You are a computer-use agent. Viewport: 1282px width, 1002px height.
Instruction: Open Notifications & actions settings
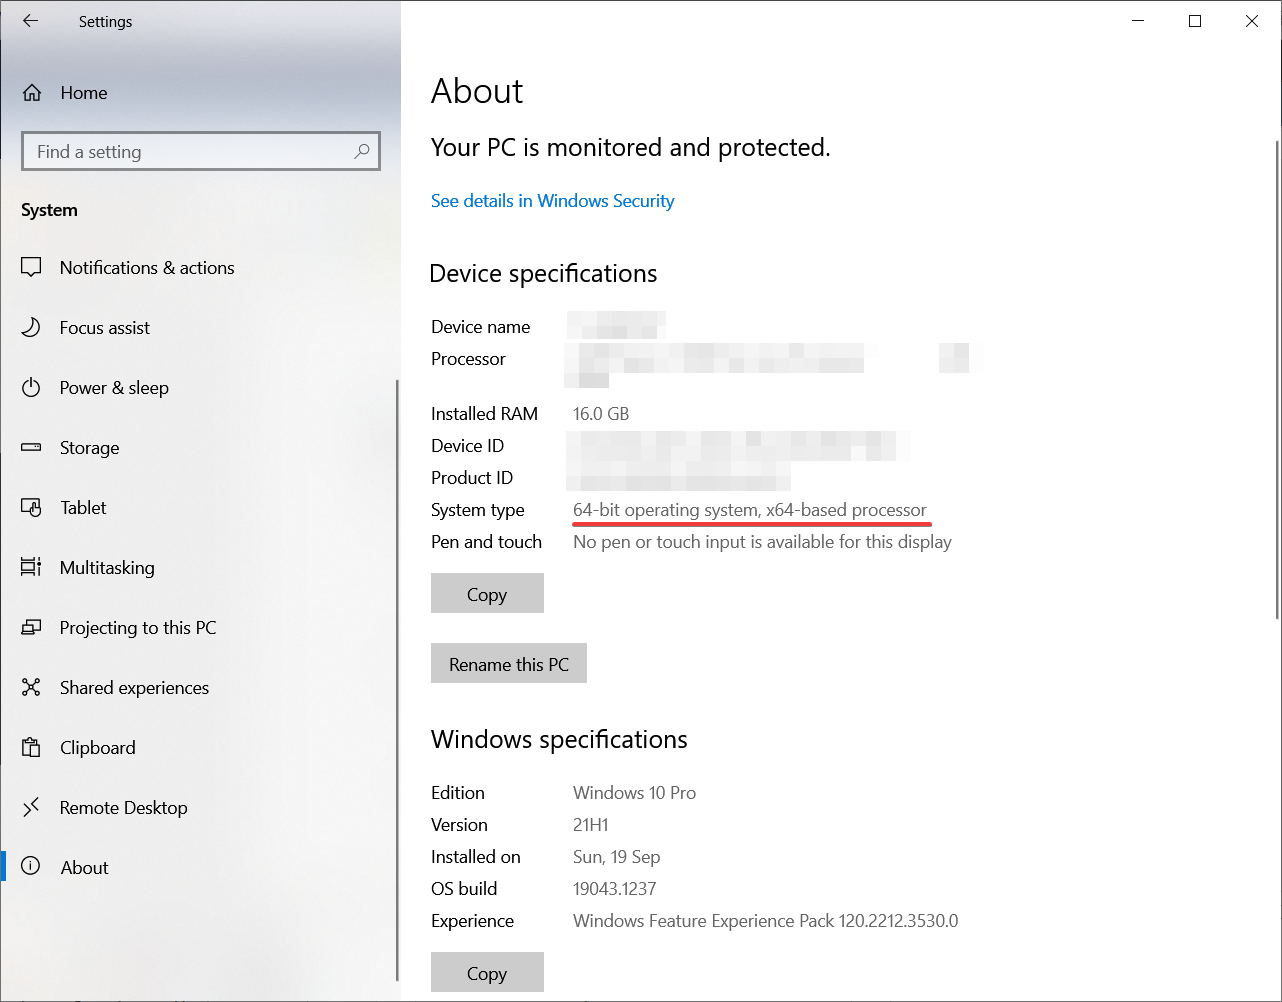[x=147, y=268]
